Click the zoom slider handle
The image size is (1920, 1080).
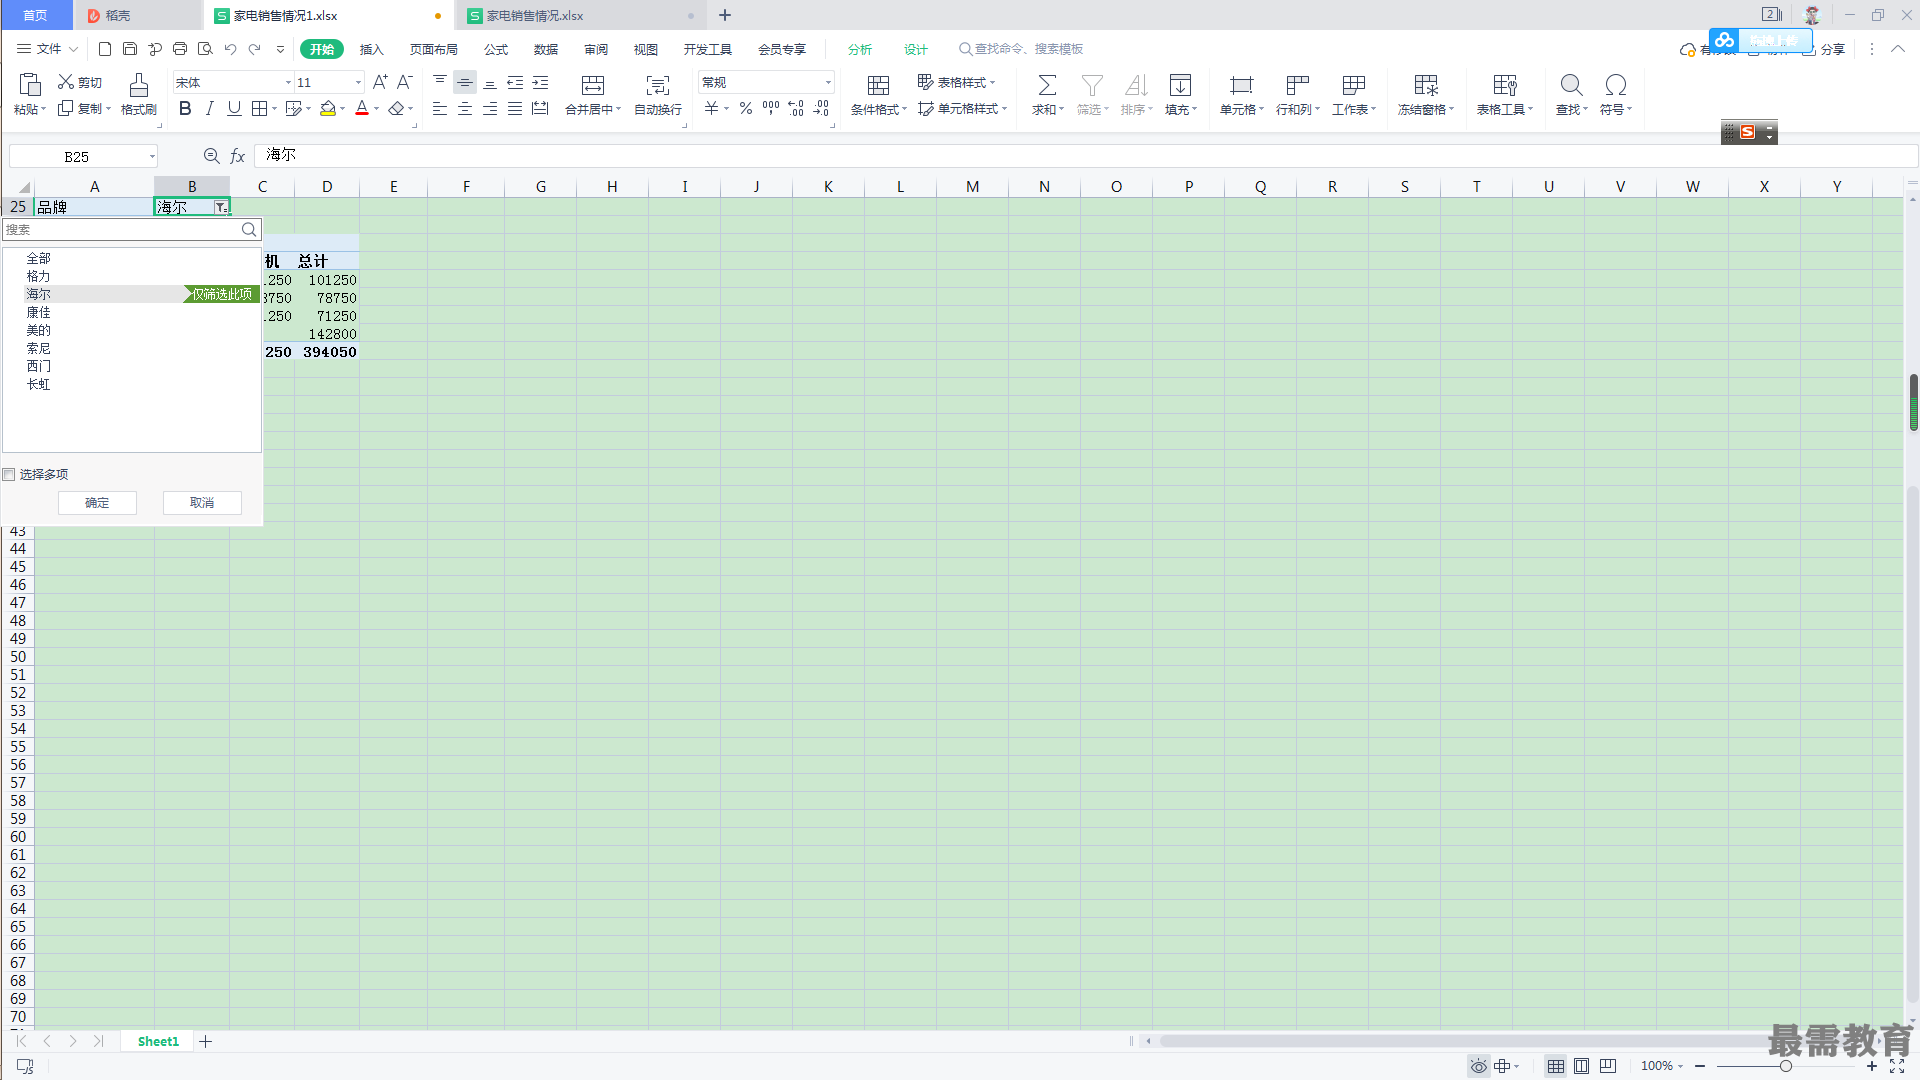(1785, 1066)
